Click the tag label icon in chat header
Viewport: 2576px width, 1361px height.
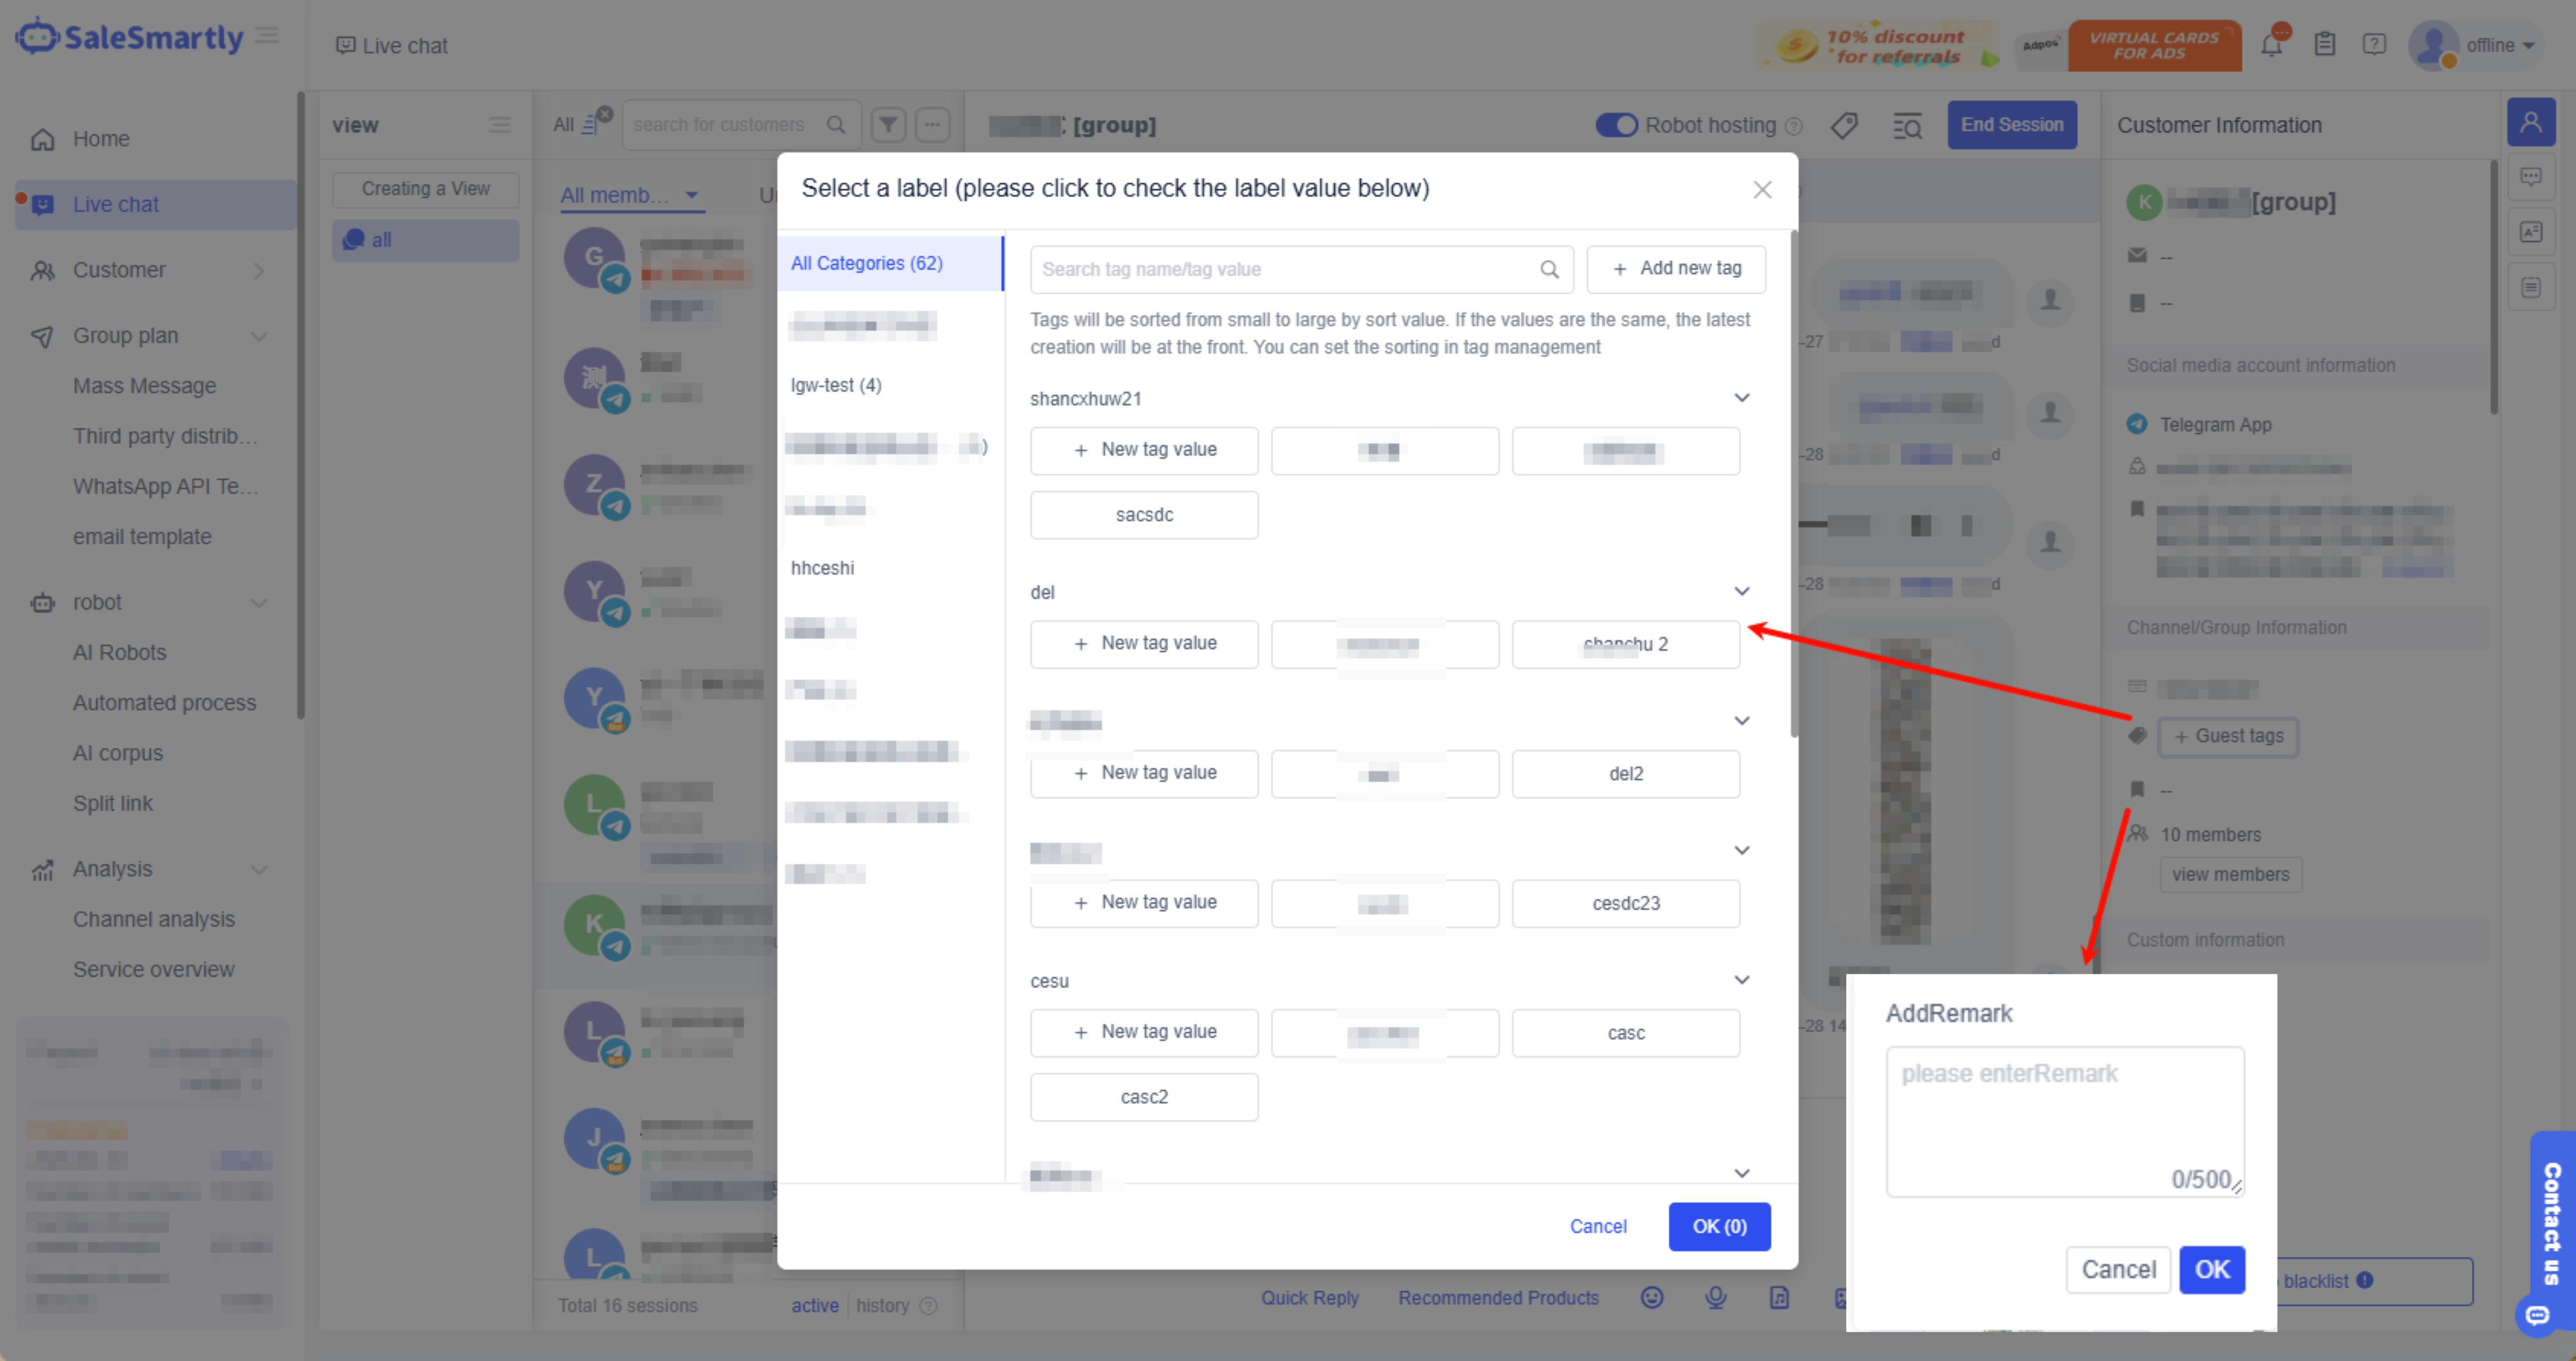click(x=1844, y=125)
